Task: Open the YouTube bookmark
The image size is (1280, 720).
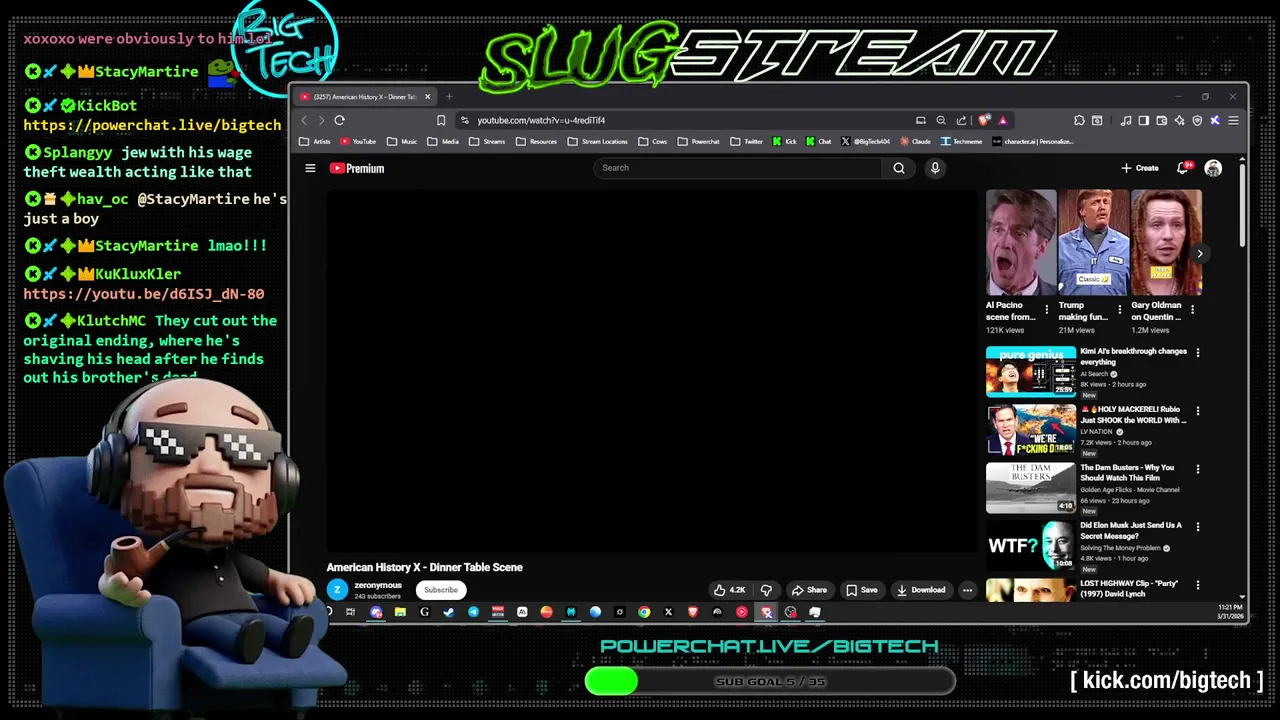Action: (x=358, y=142)
